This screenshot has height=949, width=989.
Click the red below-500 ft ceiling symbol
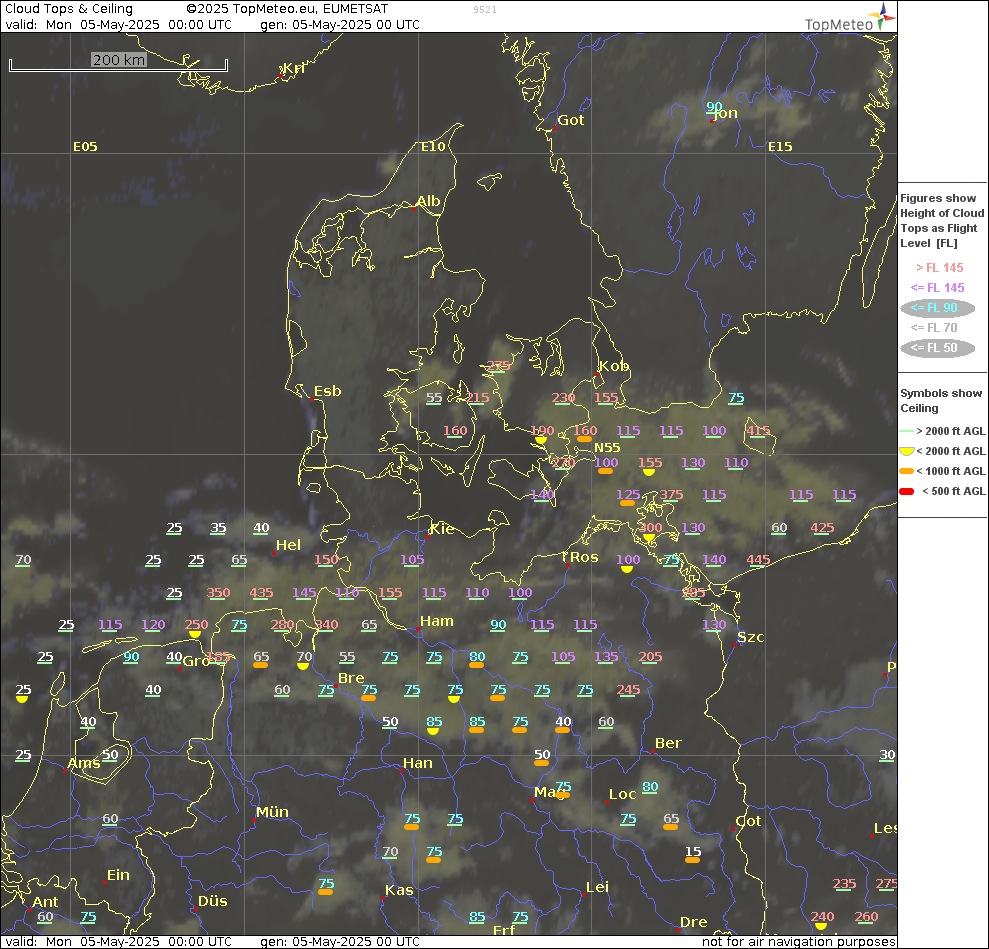click(906, 491)
